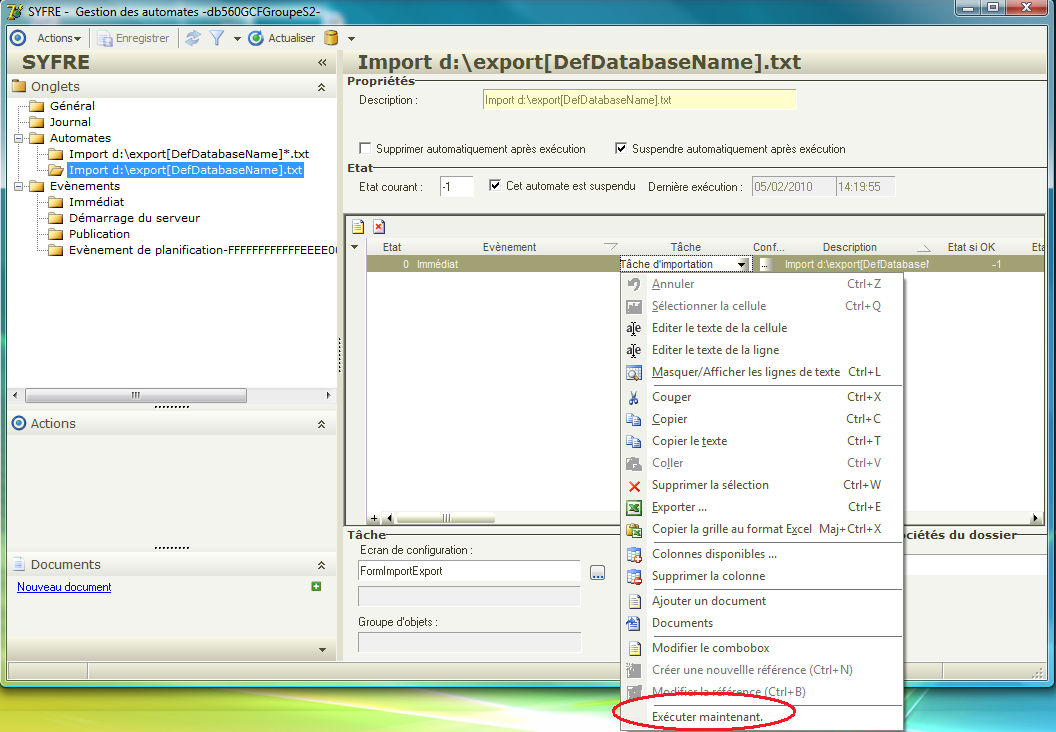1056x732 pixels.
Task: Click the Ajouter un document icon
Action: pos(634,601)
